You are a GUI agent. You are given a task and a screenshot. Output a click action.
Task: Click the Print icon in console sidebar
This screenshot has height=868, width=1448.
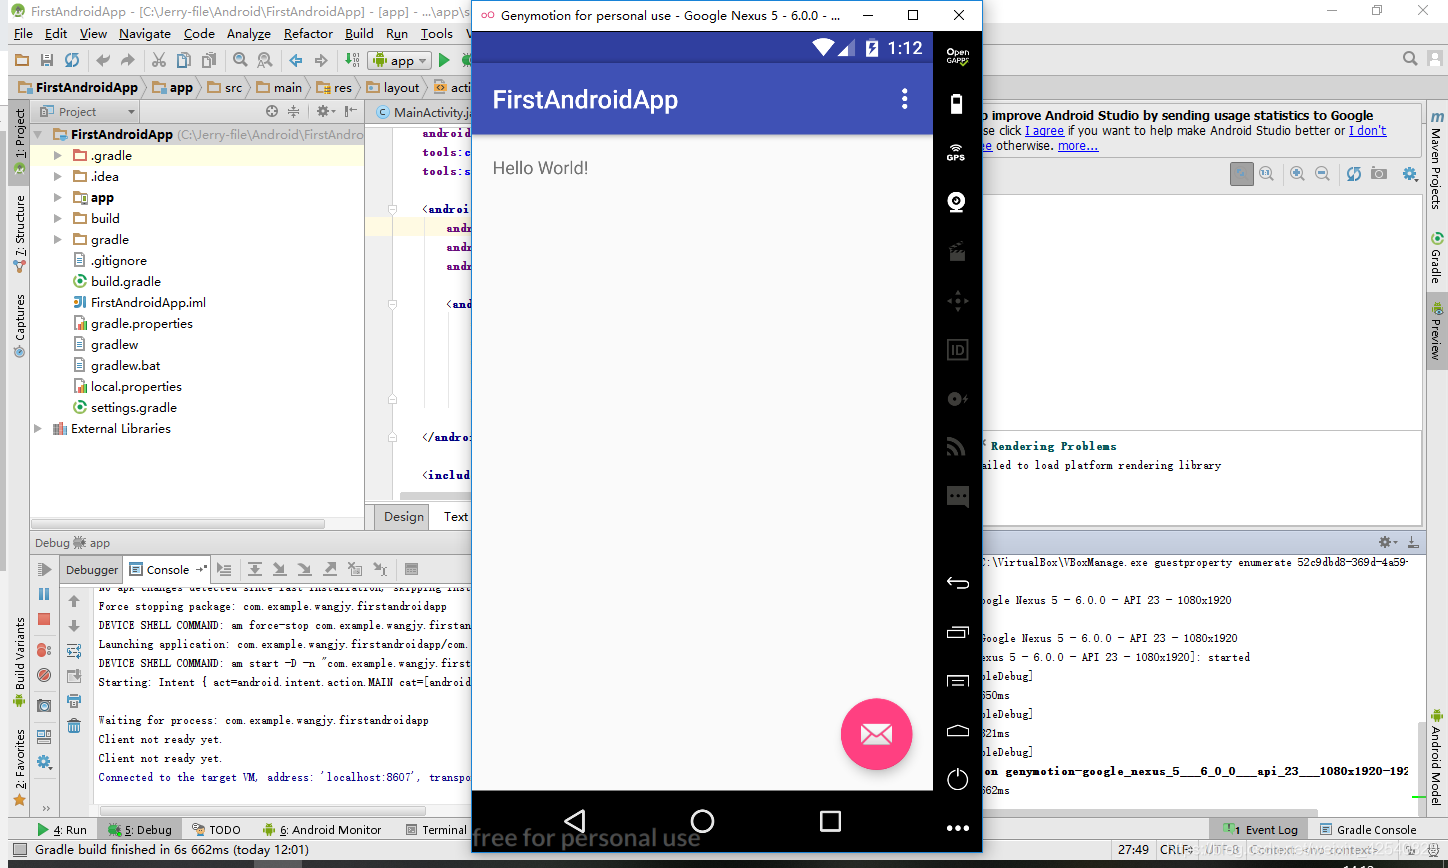click(x=74, y=701)
